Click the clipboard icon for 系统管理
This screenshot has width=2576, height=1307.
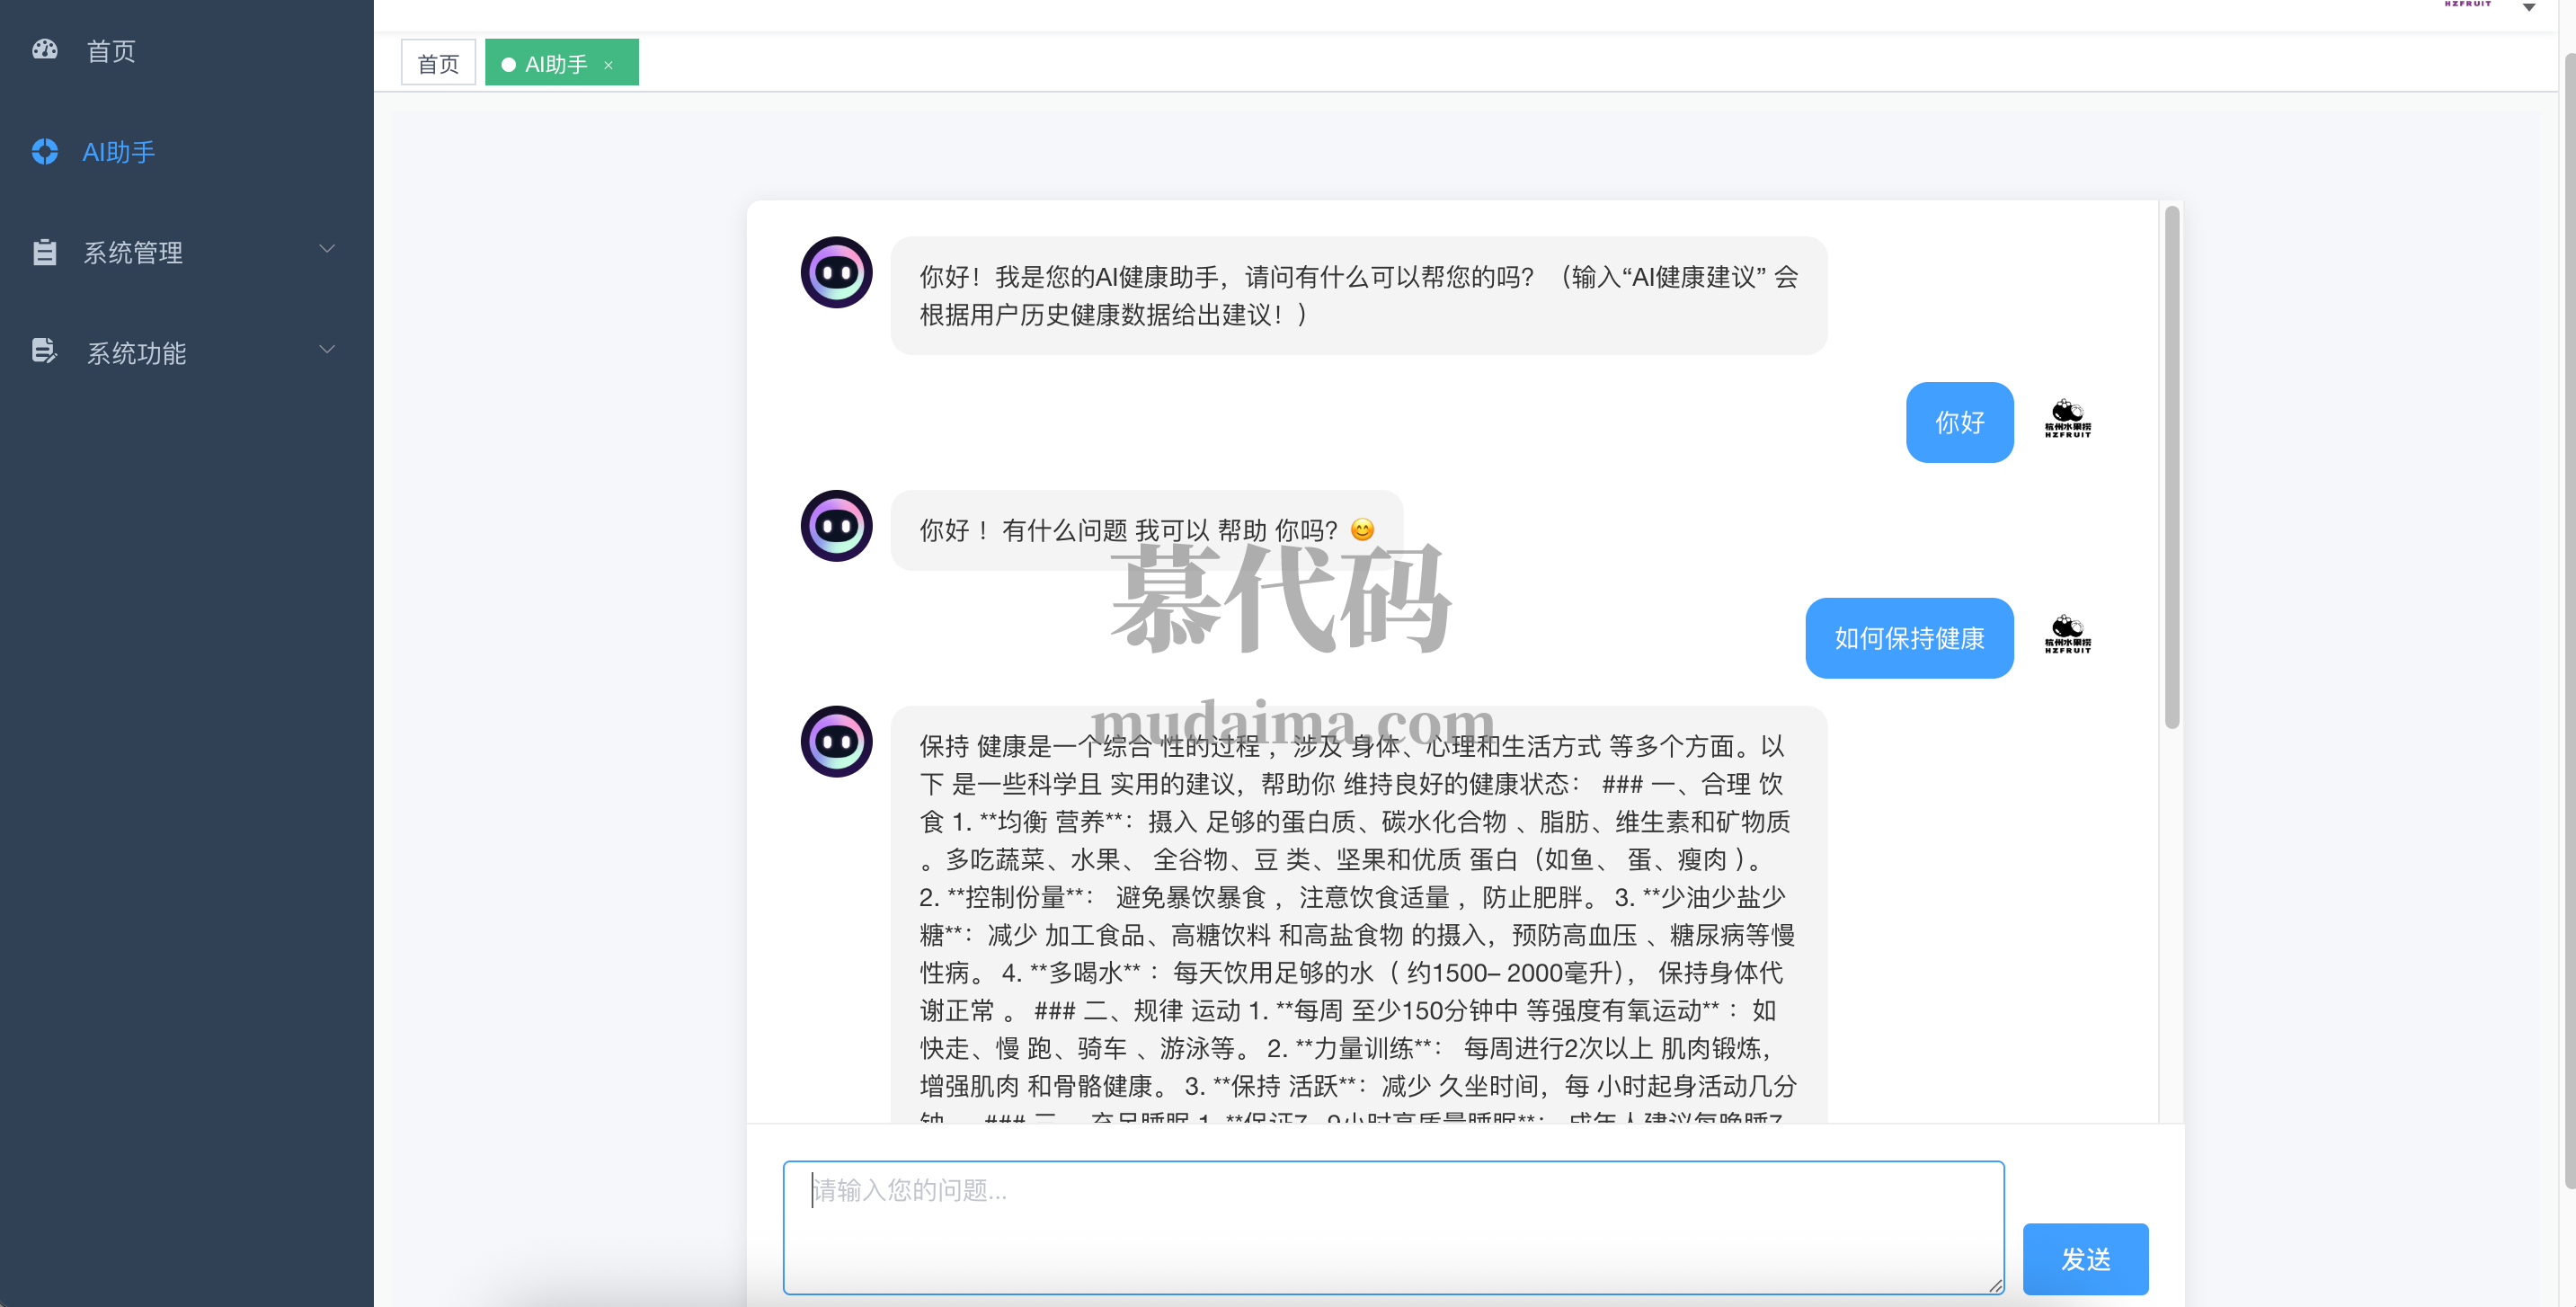45,252
